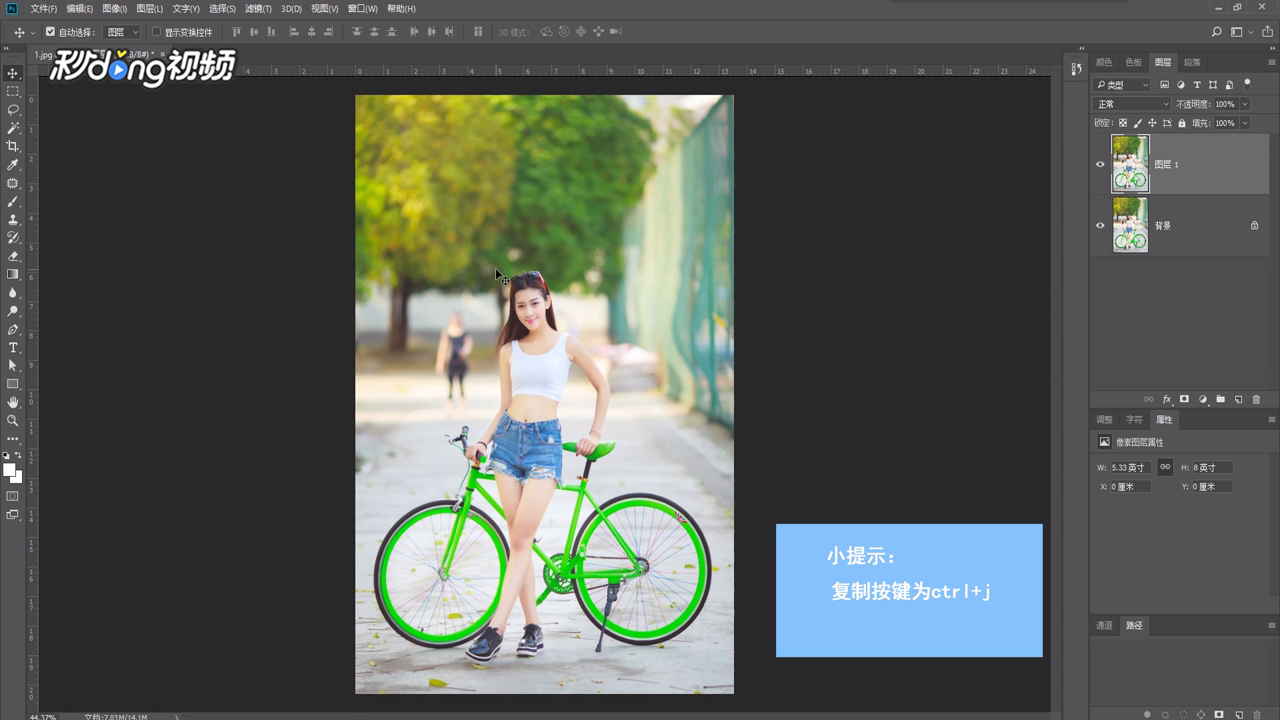Select the Hand tool
The width and height of the screenshot is (1280, 720).
[13, 402]
